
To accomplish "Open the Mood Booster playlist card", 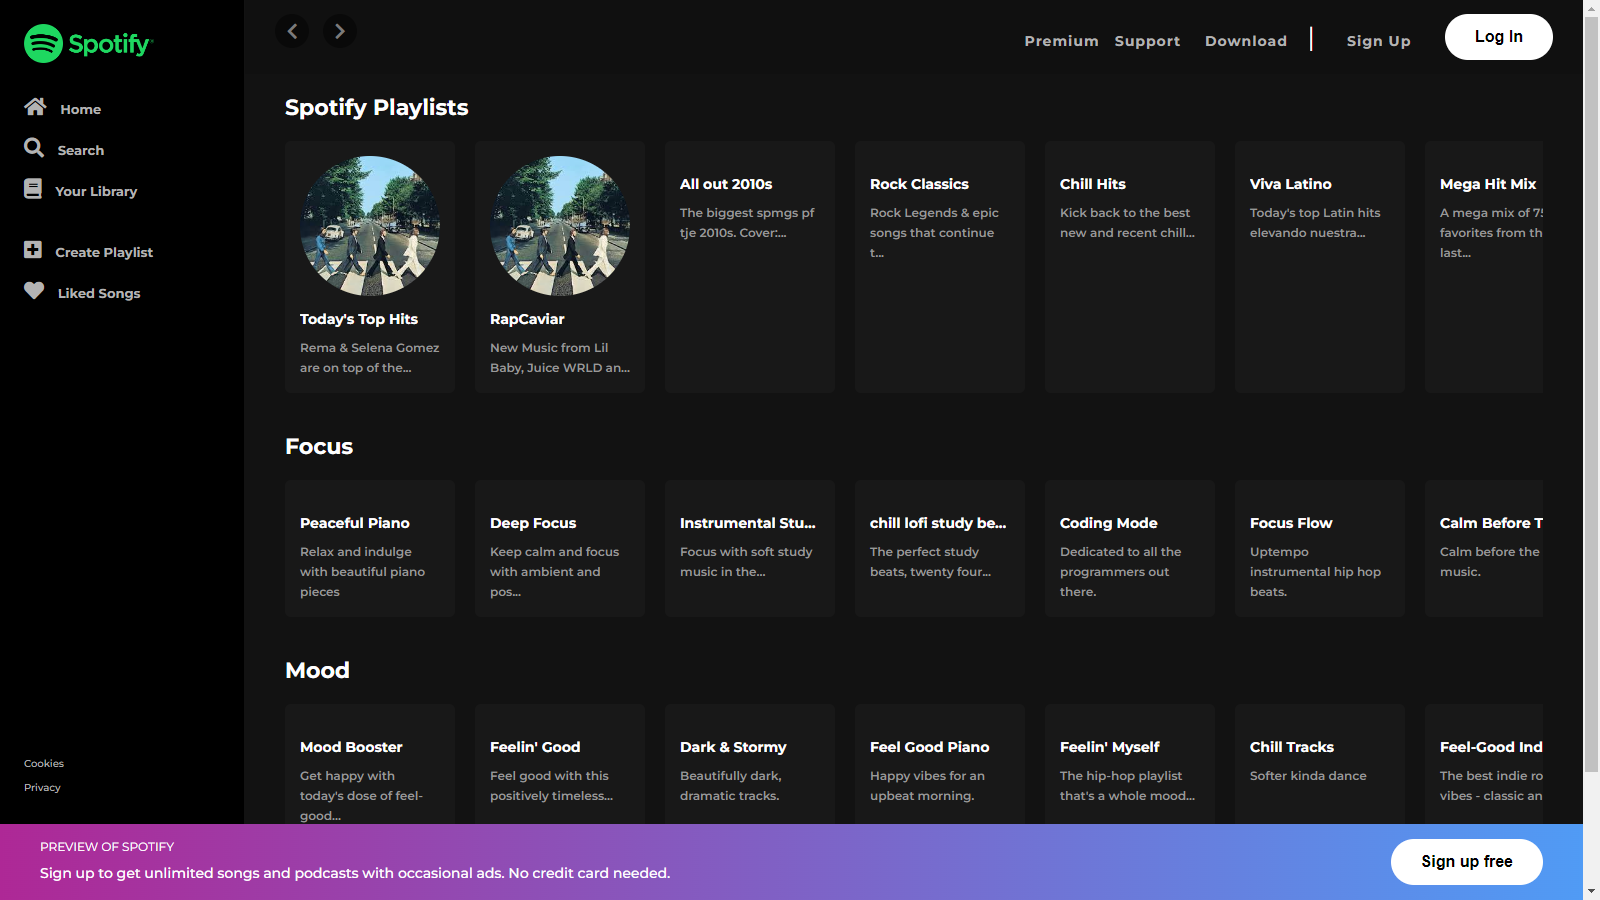I will (x=370, y=764).
